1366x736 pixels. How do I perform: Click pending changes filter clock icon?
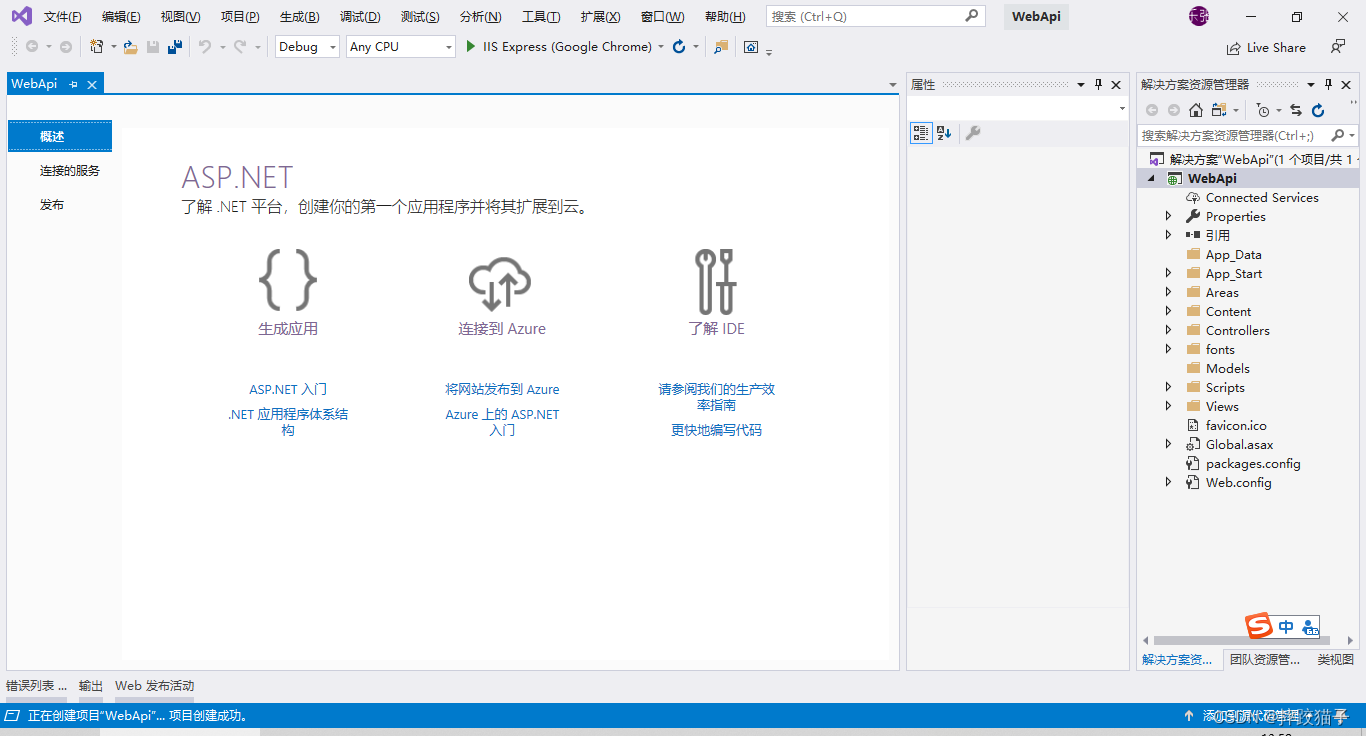[x=1264, y=110]
